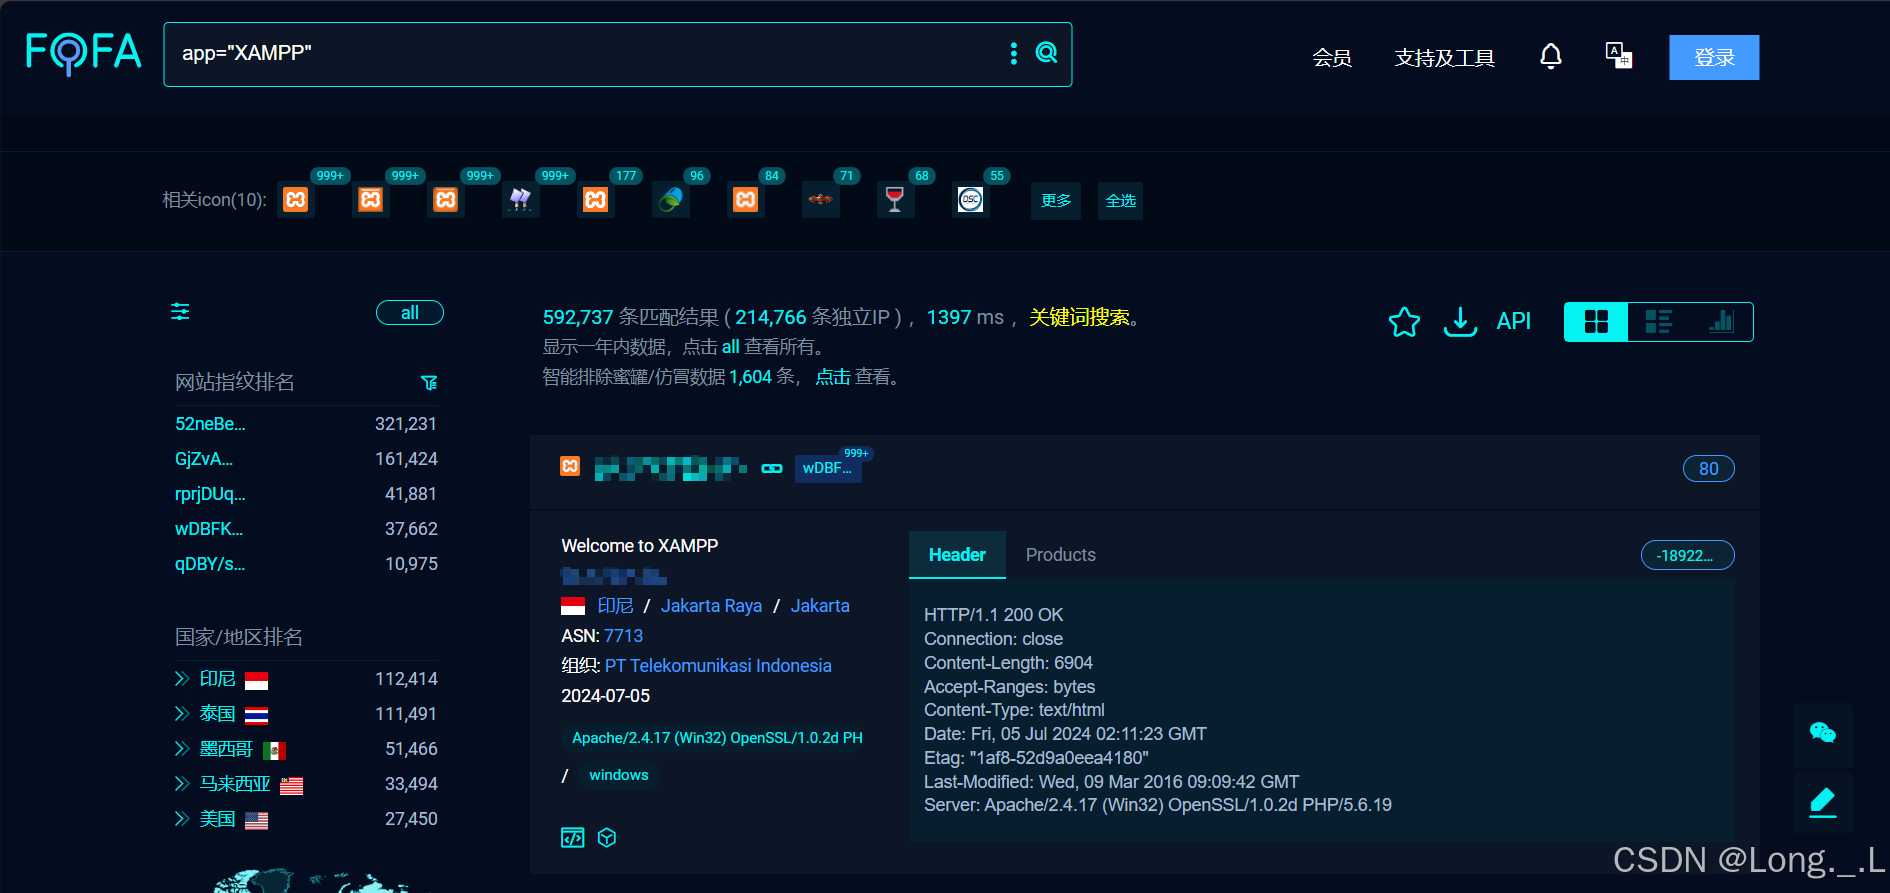Open the filter settings sliders icon

(x=180, y=312)
